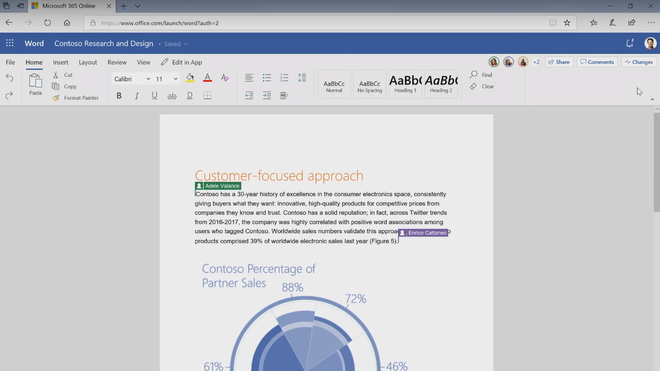Activate the Format Painter brush
Image resolution: width=660 pixels, height=371 pixels.
click(x=56, y=98)
